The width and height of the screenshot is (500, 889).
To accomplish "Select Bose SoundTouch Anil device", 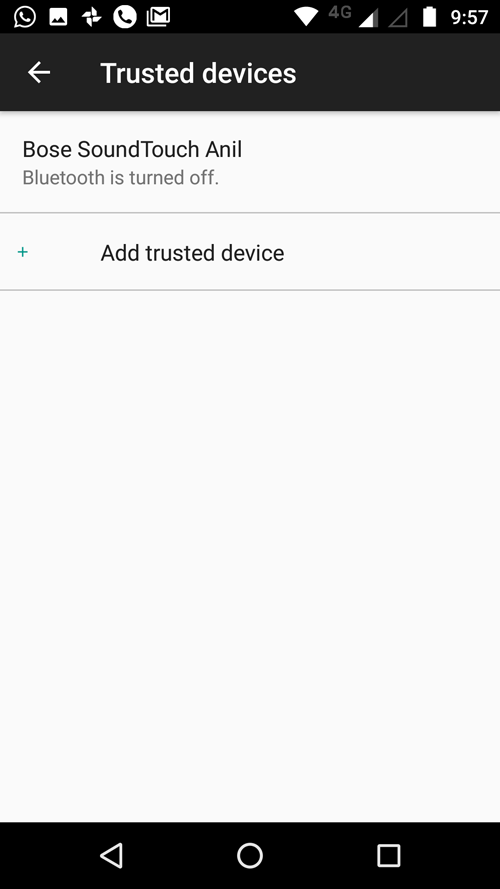I will pos(250,162).
